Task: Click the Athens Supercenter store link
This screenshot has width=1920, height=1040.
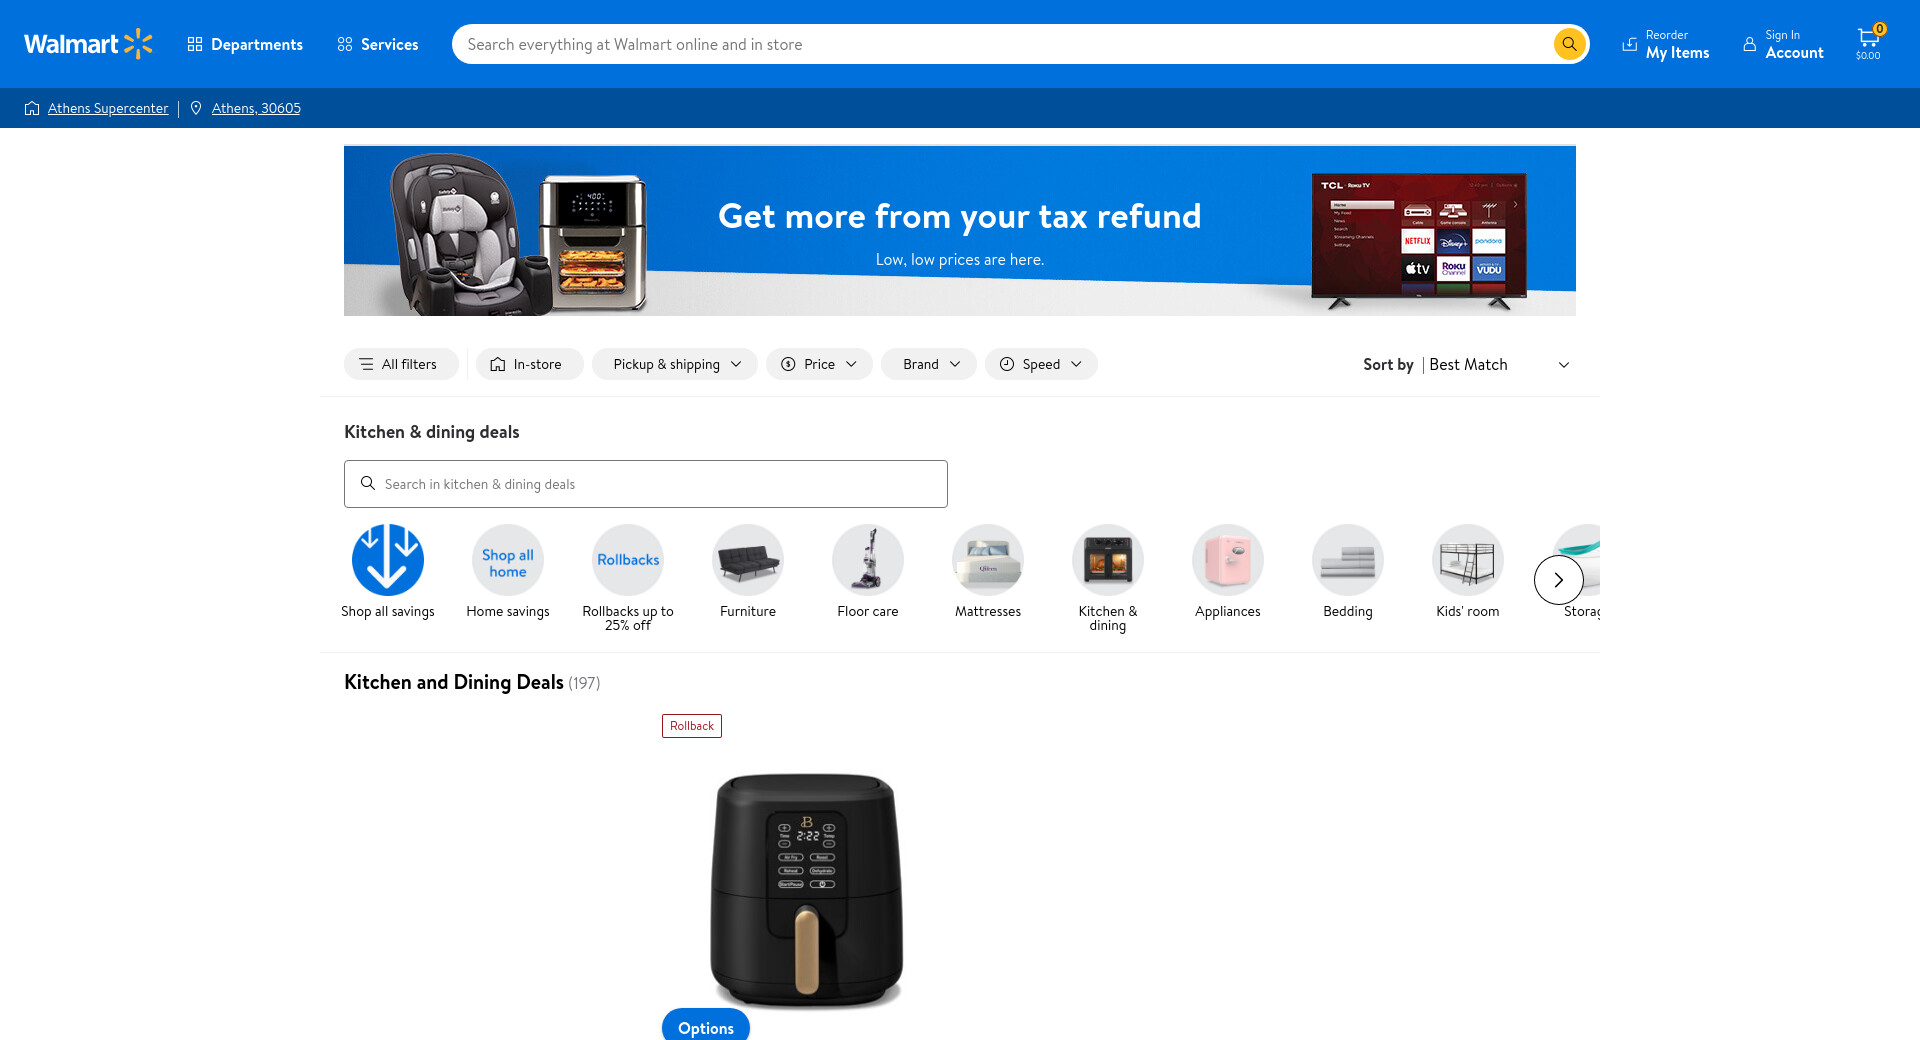Action: pyautogui.click(x=108, y=108)
